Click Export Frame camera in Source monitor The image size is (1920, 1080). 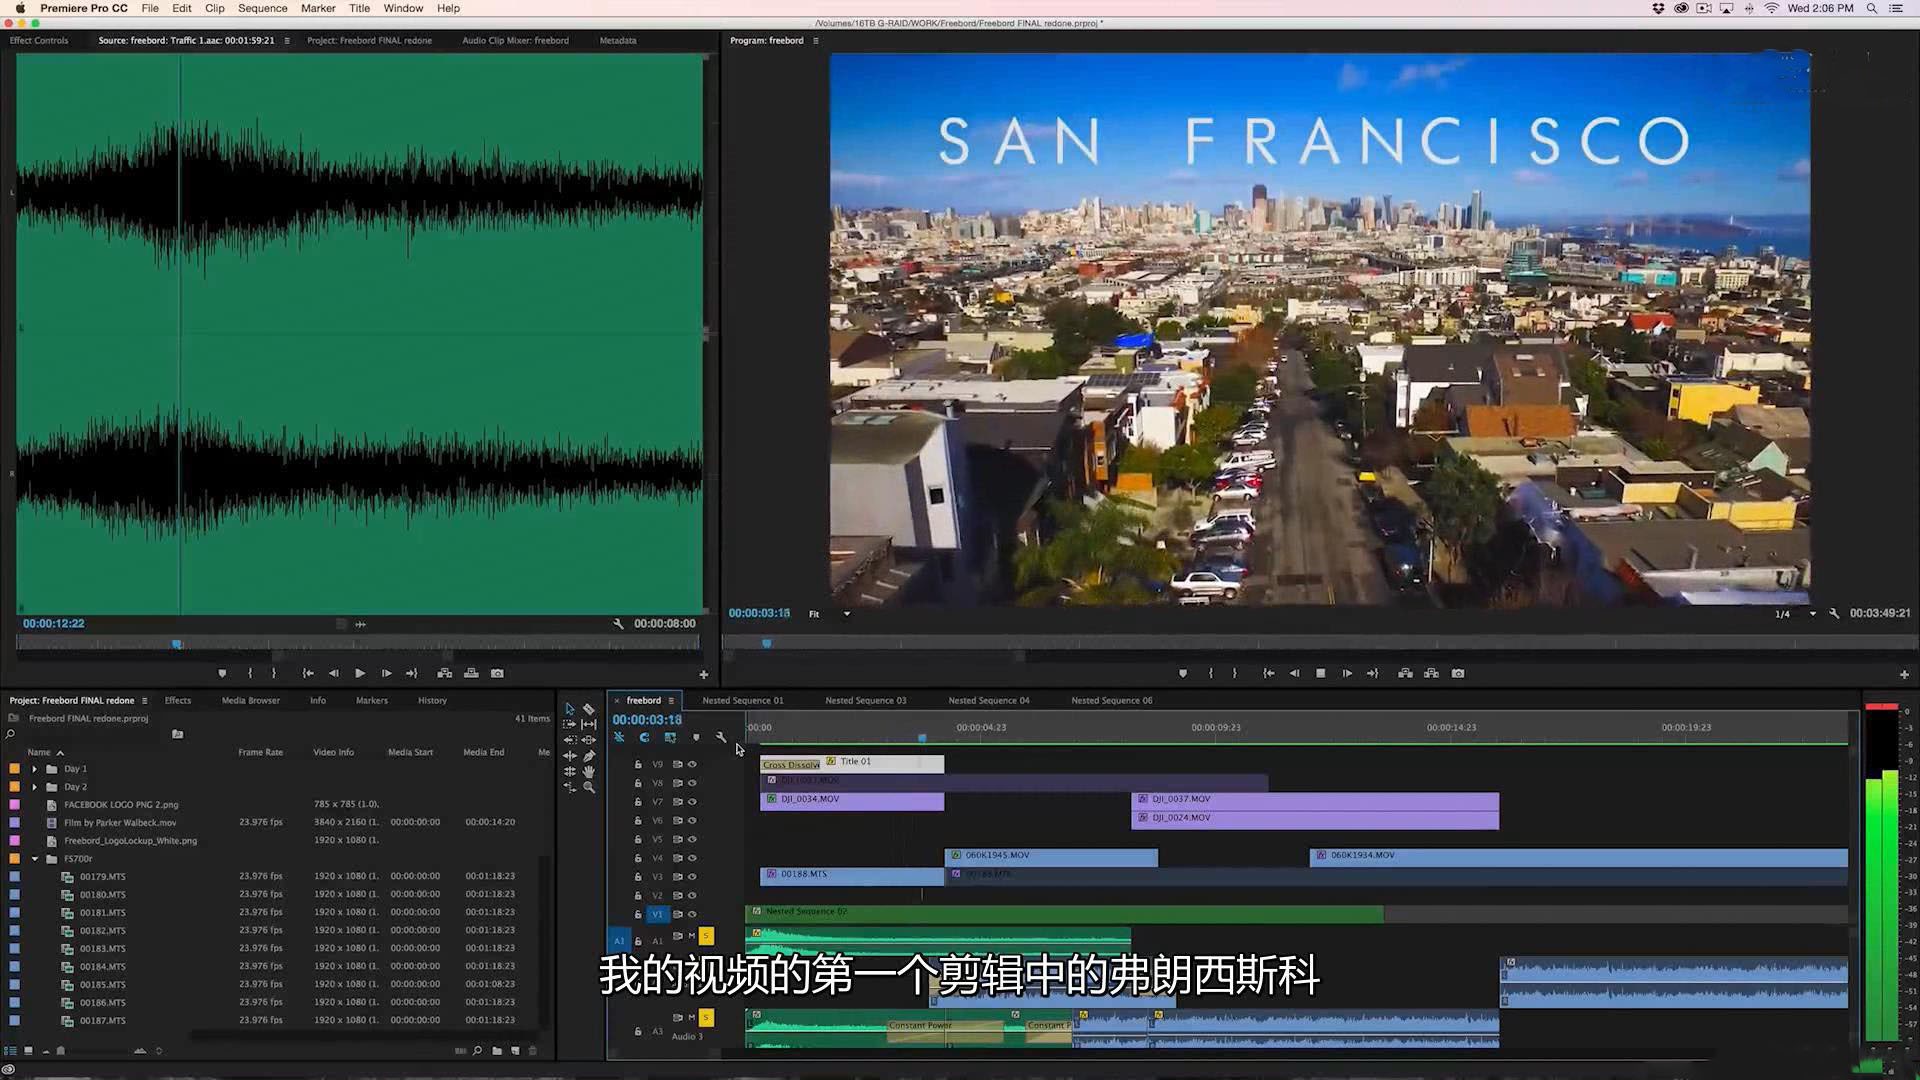tap(497, 673)
